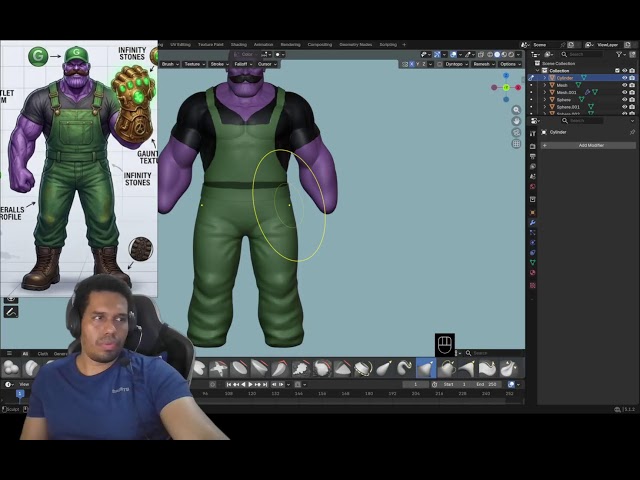The height and width of the screenshot is (480, 640).
Task: Open the Remesh dropdown
Action: pos(484,64)
